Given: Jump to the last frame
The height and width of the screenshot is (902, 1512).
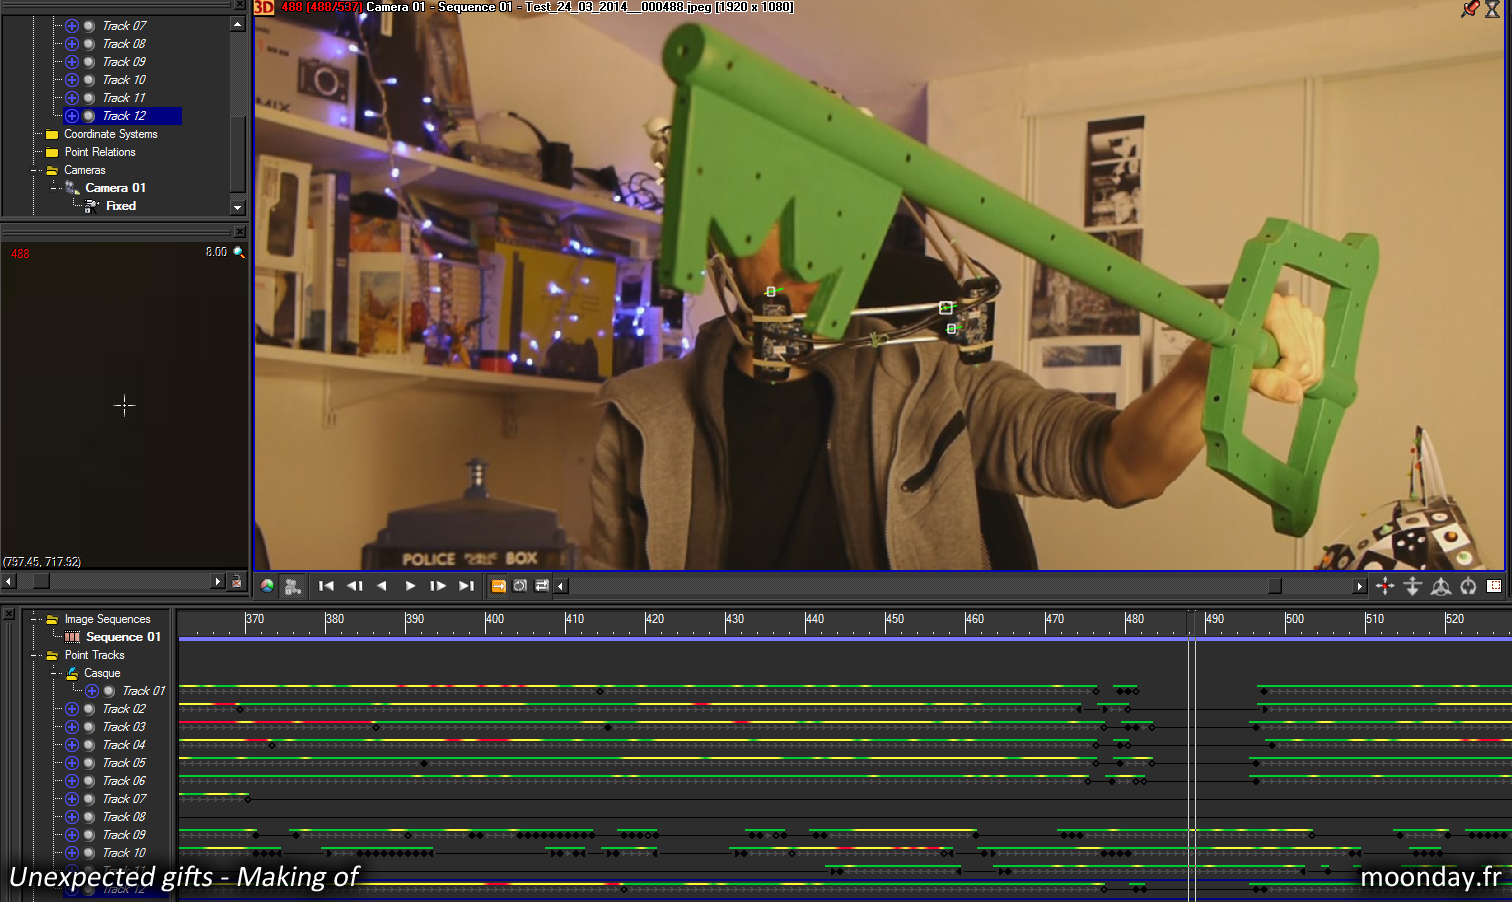Looking at the screenshot, I should click(x=466, y=586).
